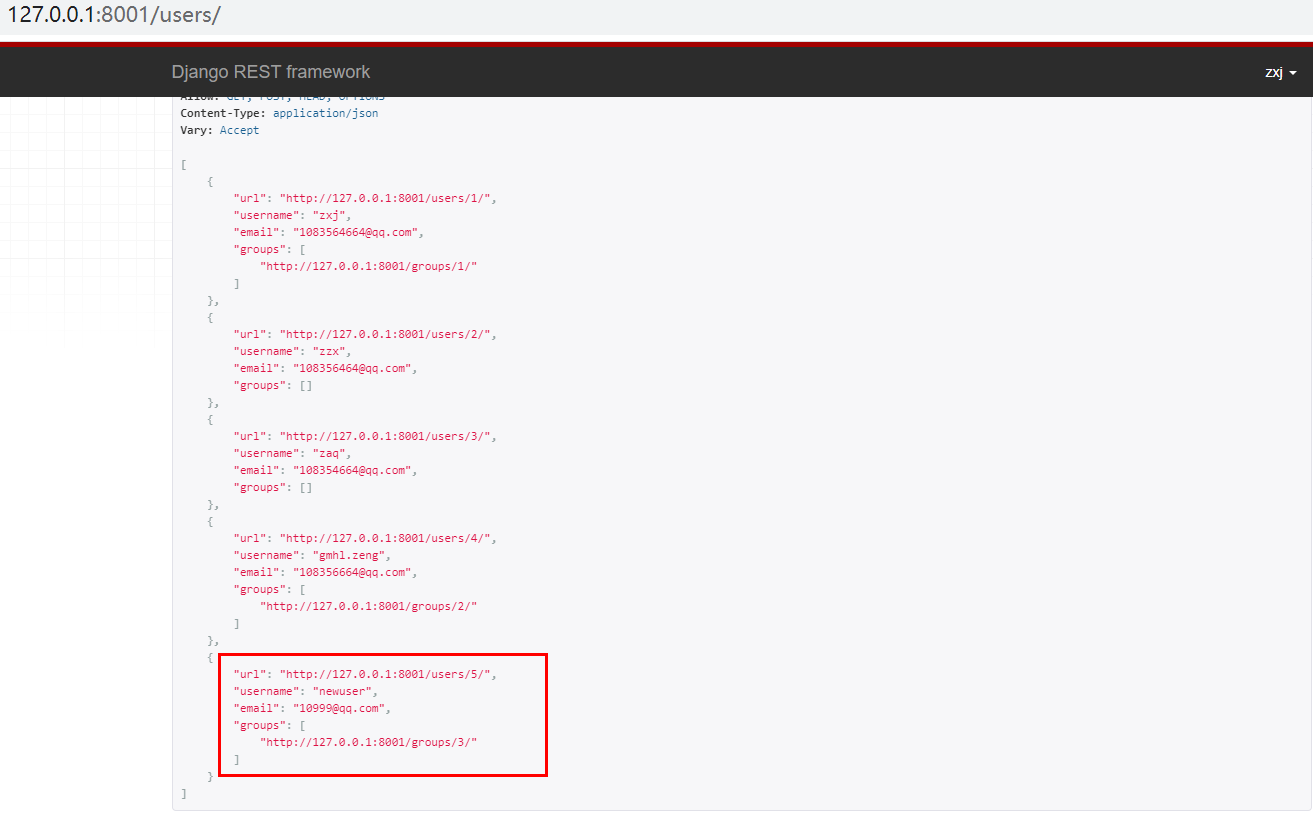Select the username value "newuser"
The width and height of the screenshot is (1313, 818).
pyautogui.click(x=341, y=691)
